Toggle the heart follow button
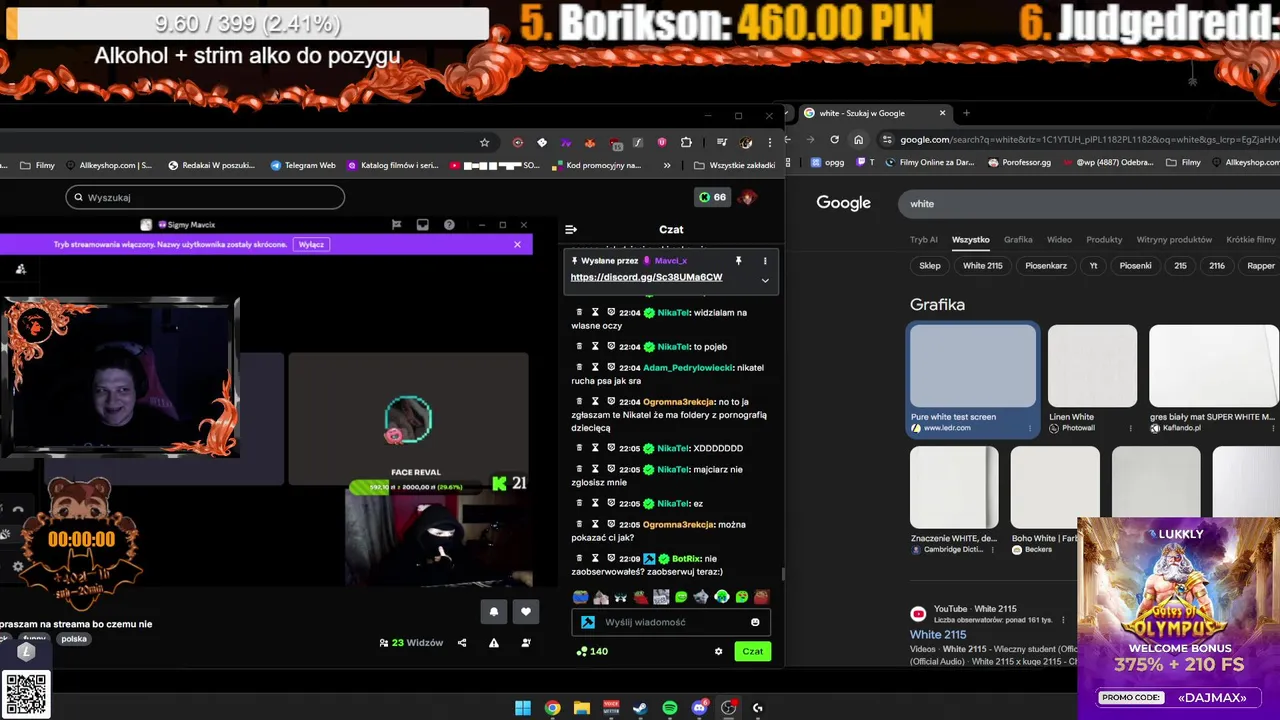 coord(526,611)
